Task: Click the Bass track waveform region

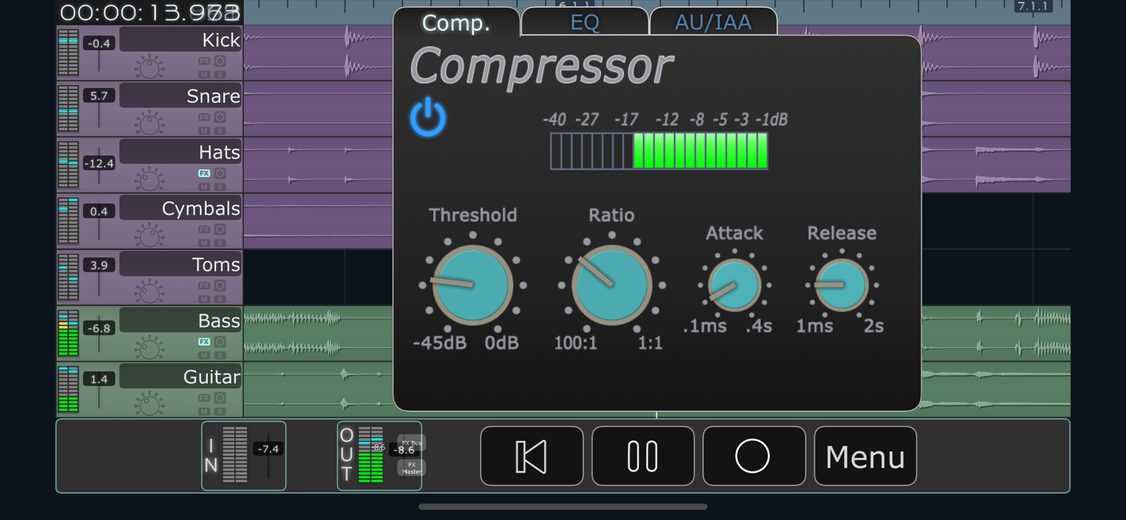Action: tap(318, 333)
